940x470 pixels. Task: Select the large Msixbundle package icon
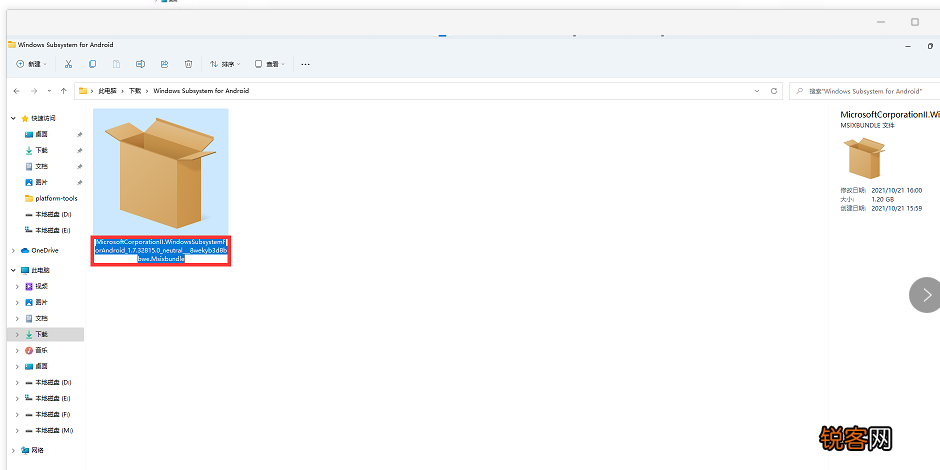click(160, 172)
